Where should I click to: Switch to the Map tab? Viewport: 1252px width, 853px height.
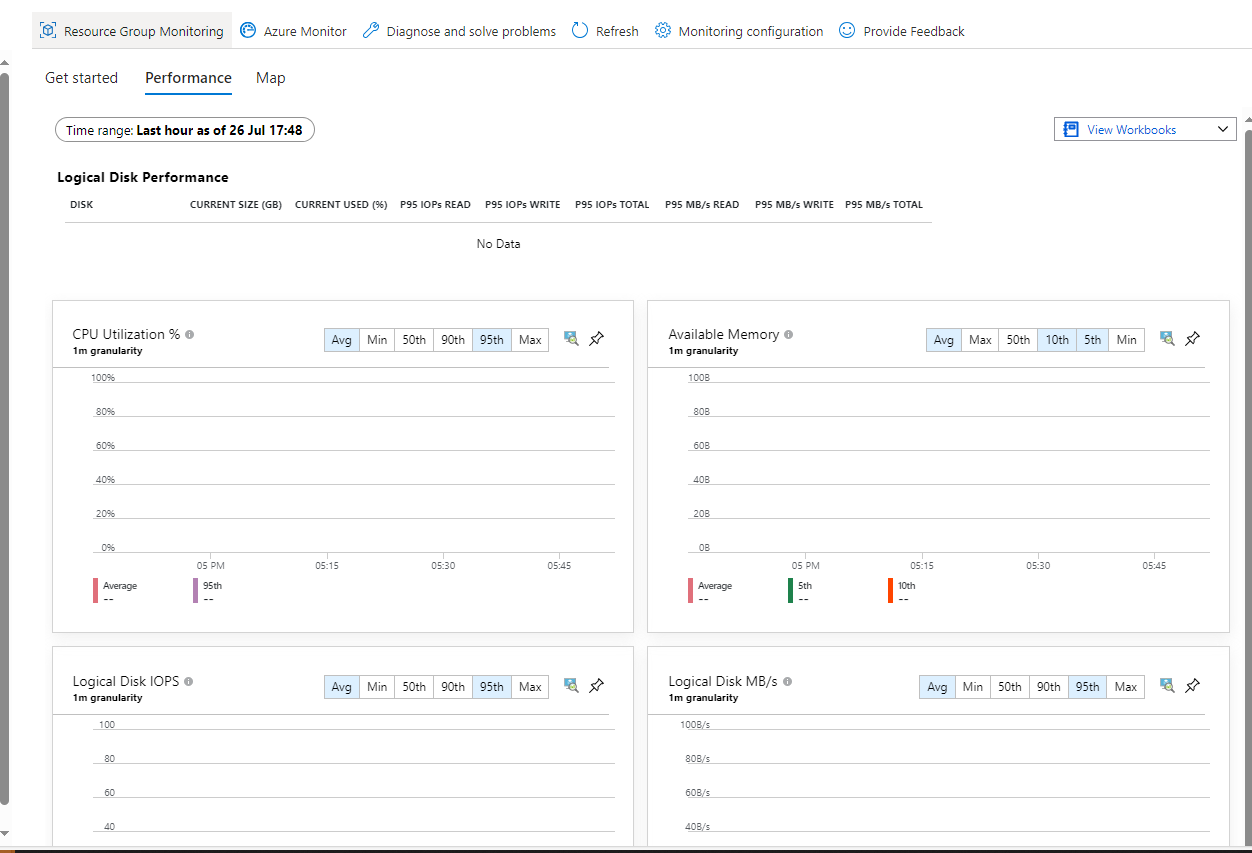coord(270,78)
